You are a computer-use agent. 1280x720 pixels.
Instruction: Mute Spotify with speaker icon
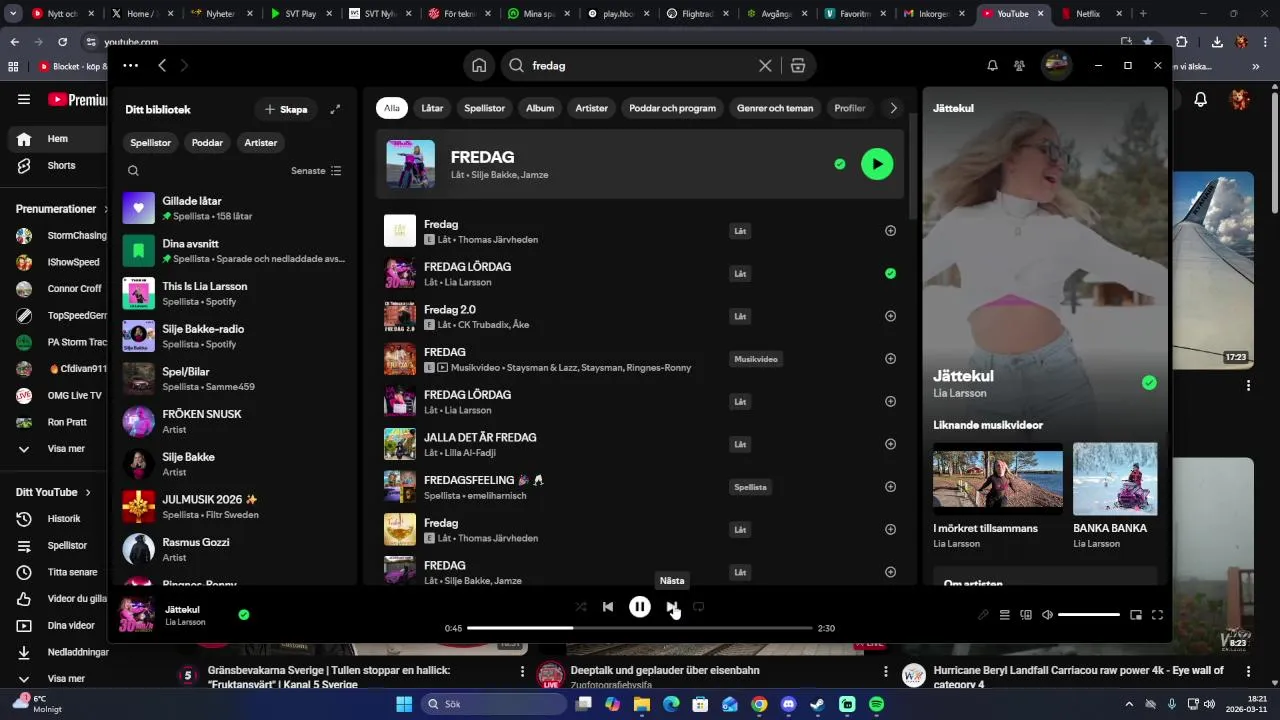pos(1047,615)
